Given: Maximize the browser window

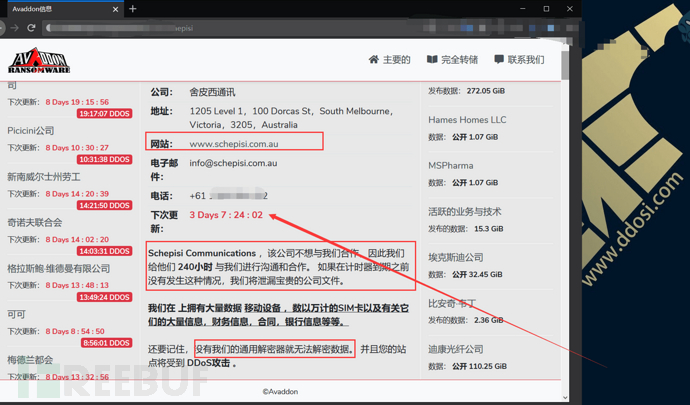Looking at the screenshot, I should pos(546,9).
